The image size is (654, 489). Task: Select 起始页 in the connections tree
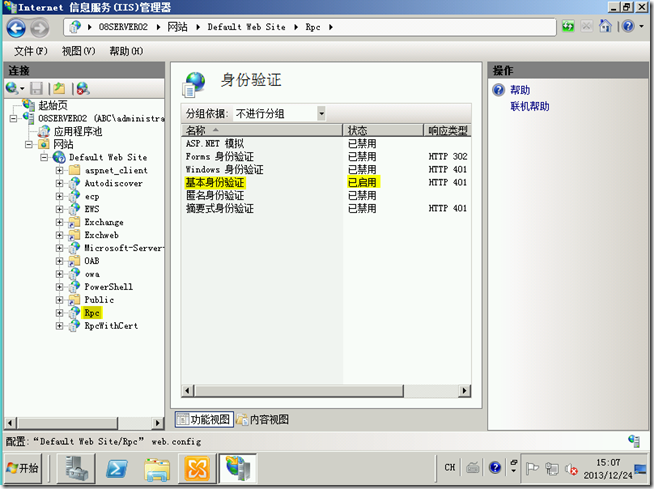[53, 105]
